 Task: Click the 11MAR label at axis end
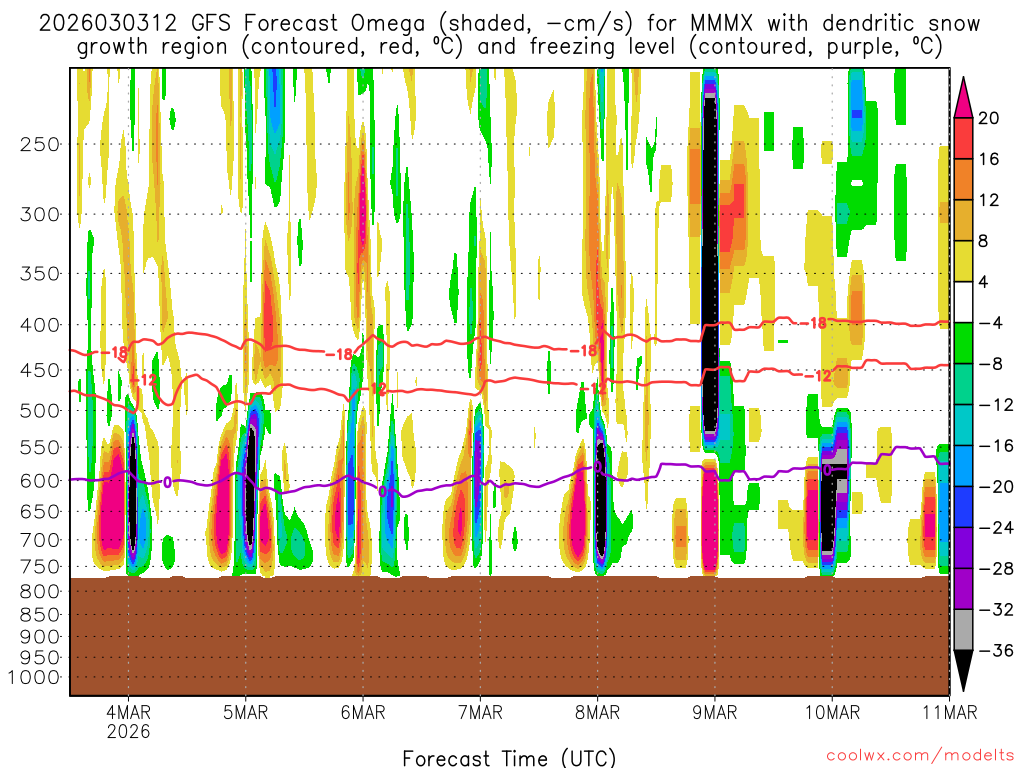[948, 712]
